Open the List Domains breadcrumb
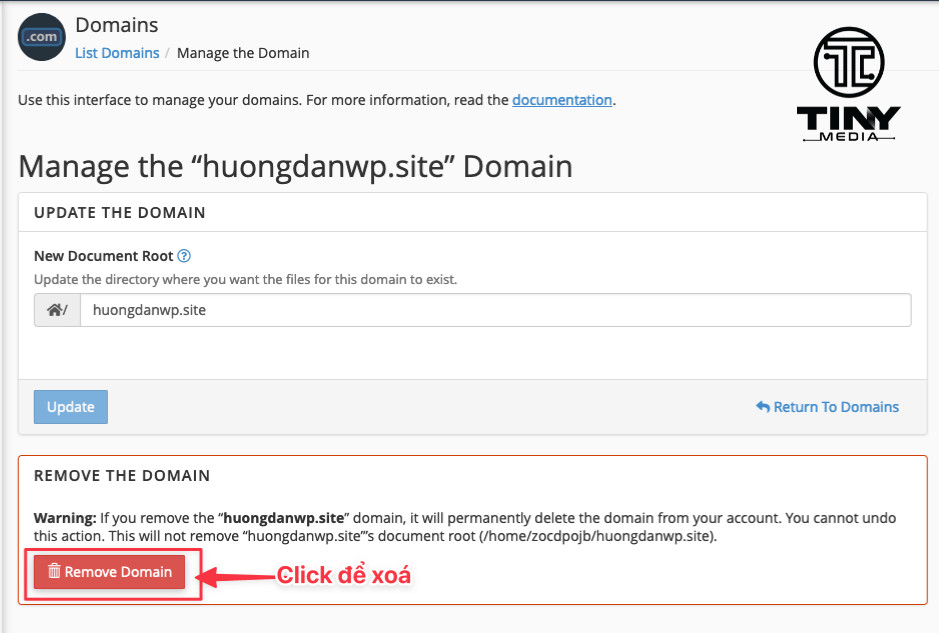The image size is (939, 633). click(117, 53)
